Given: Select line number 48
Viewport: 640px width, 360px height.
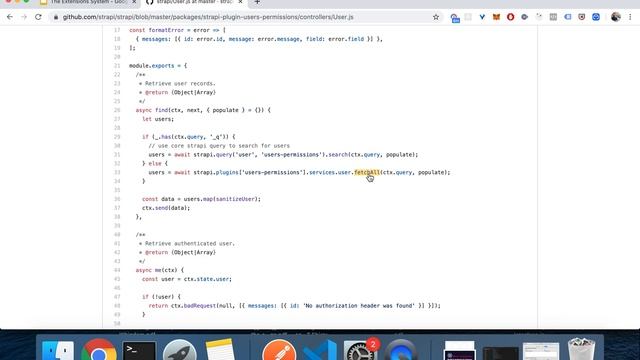Looking at the screenshot, I should click(117, 306).
